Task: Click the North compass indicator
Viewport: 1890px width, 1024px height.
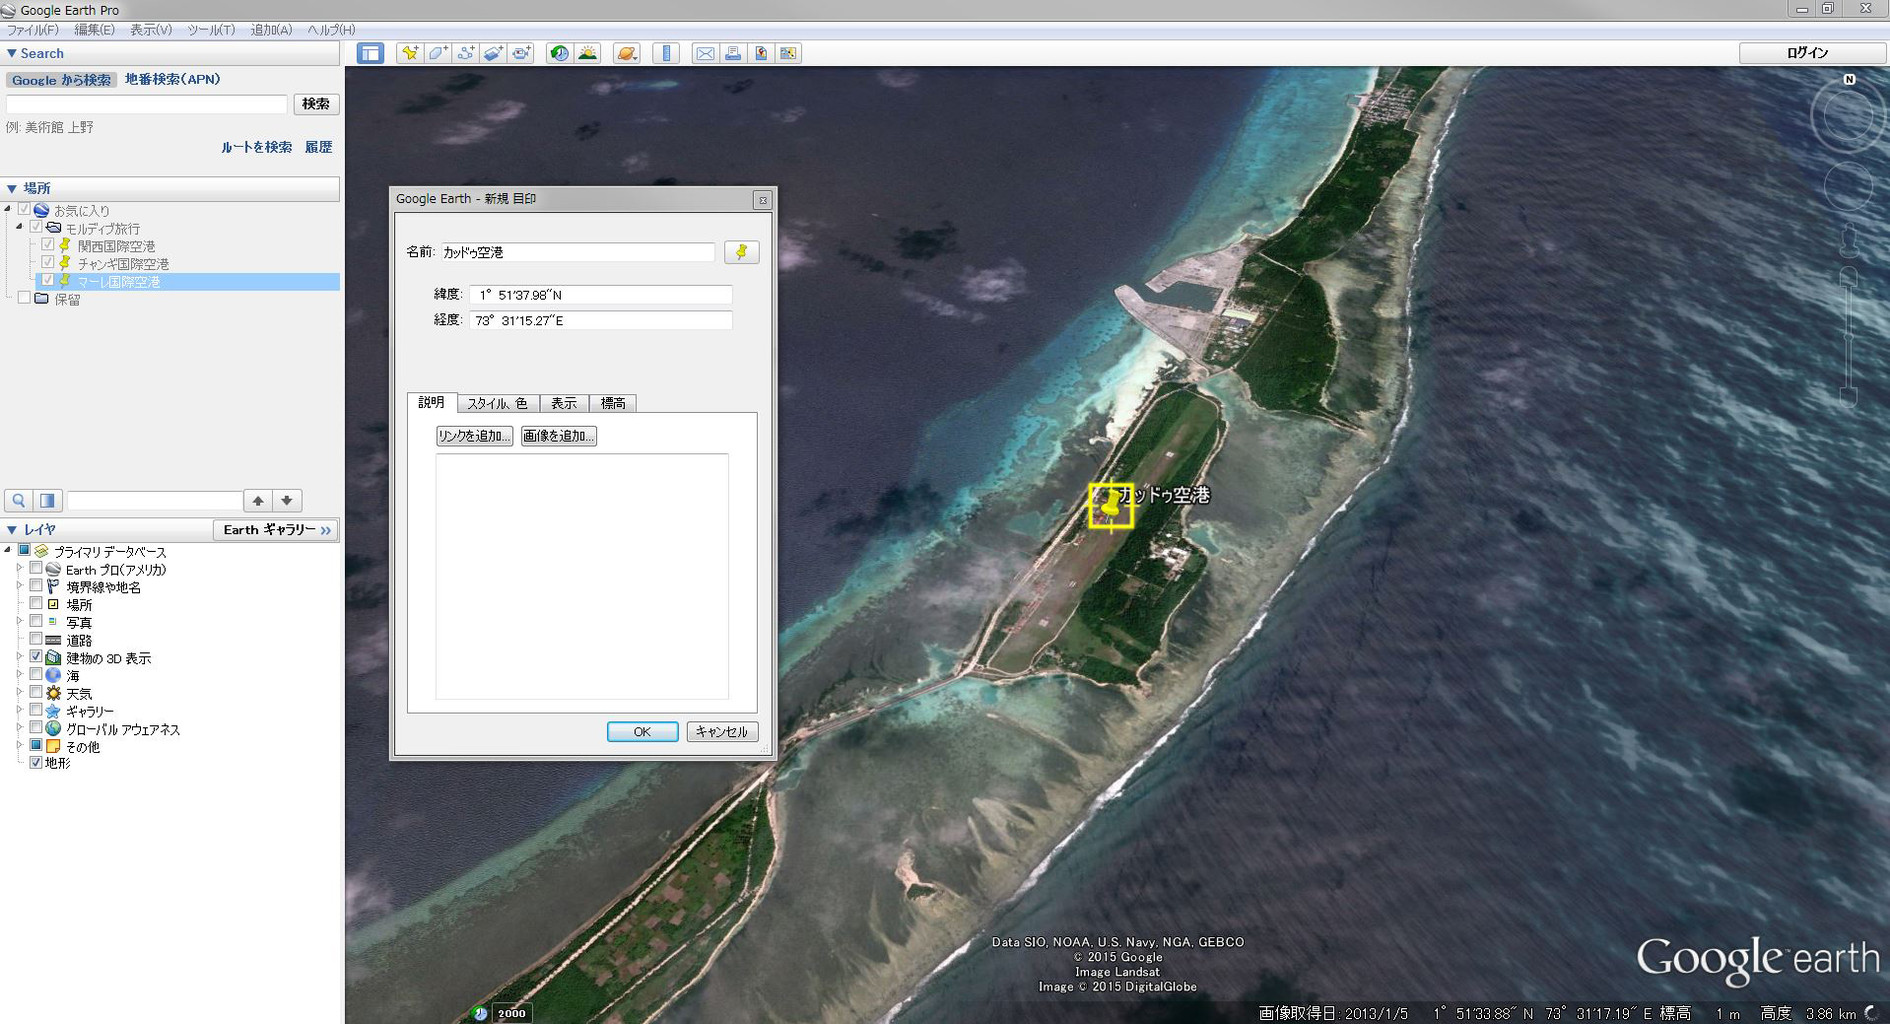Action: point(1849,79)
